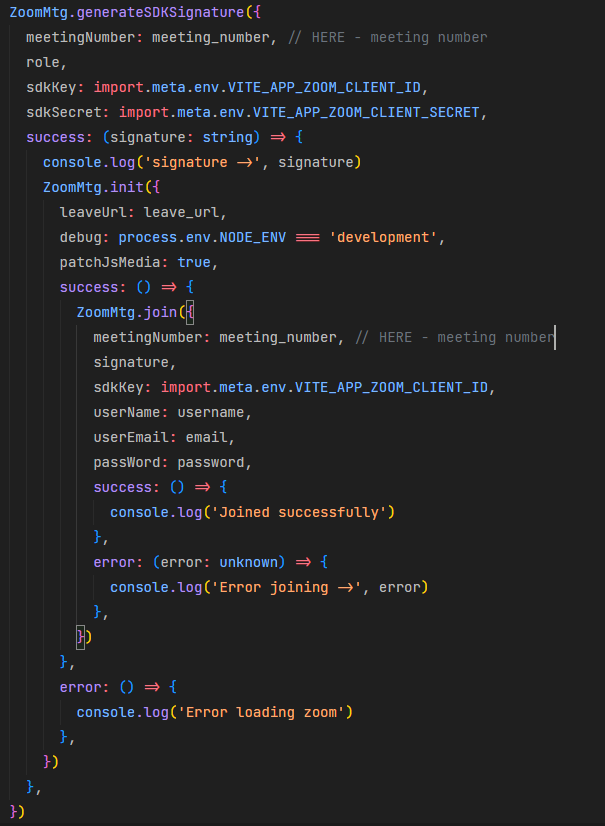
Task: Click the 'role,' shorthand property line
Action: (x=46, y=62)
